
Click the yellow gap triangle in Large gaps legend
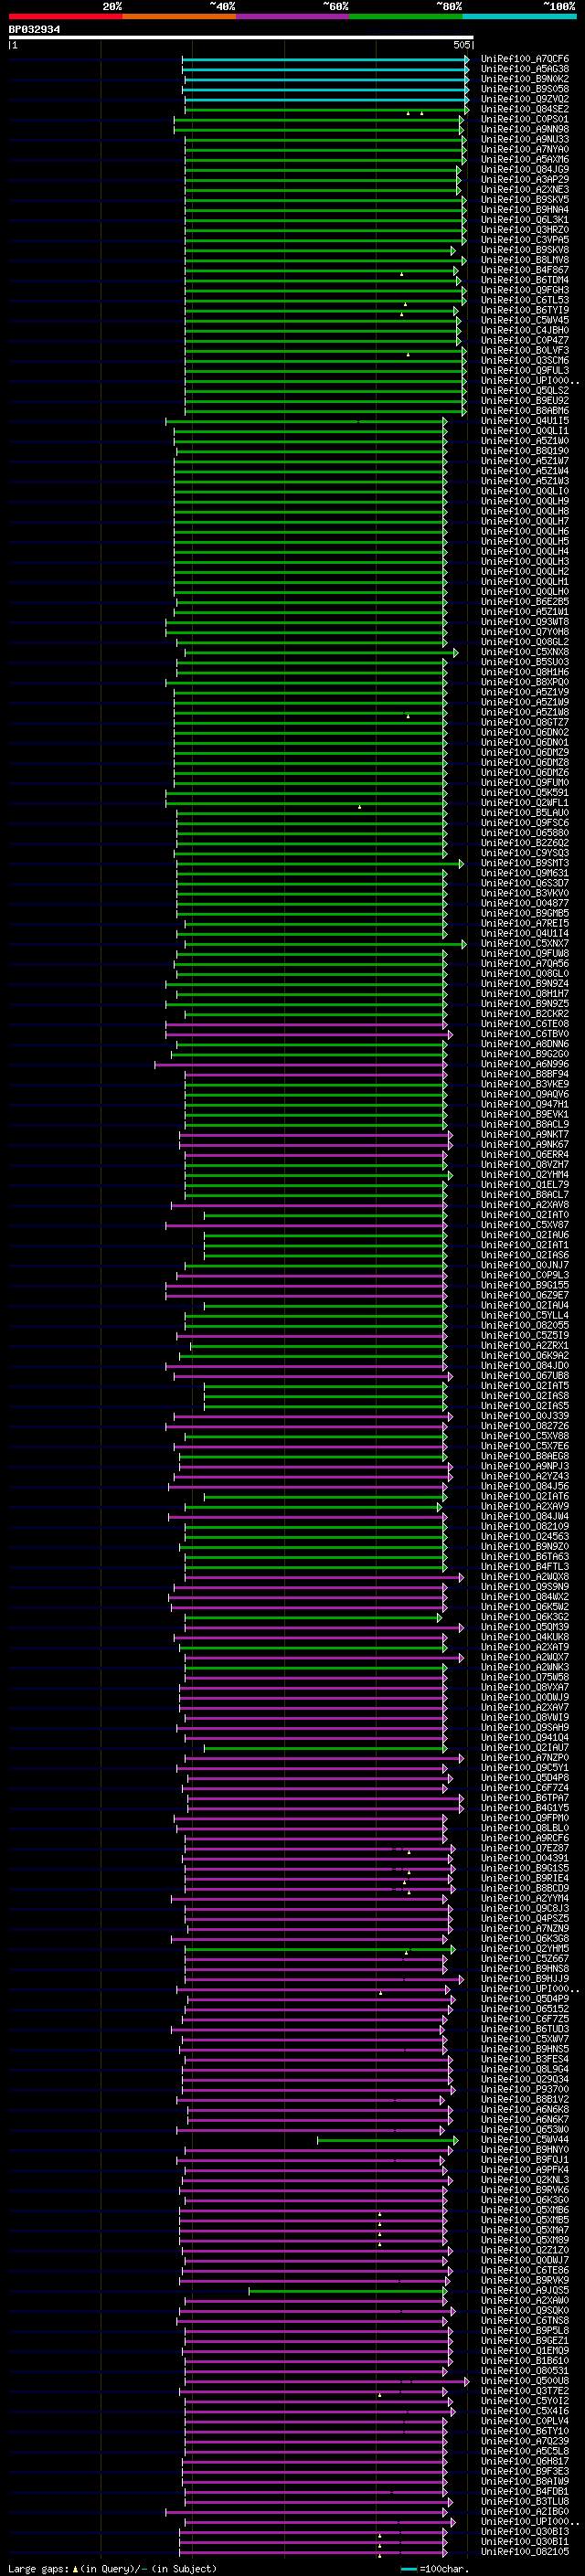point(75,2569)
